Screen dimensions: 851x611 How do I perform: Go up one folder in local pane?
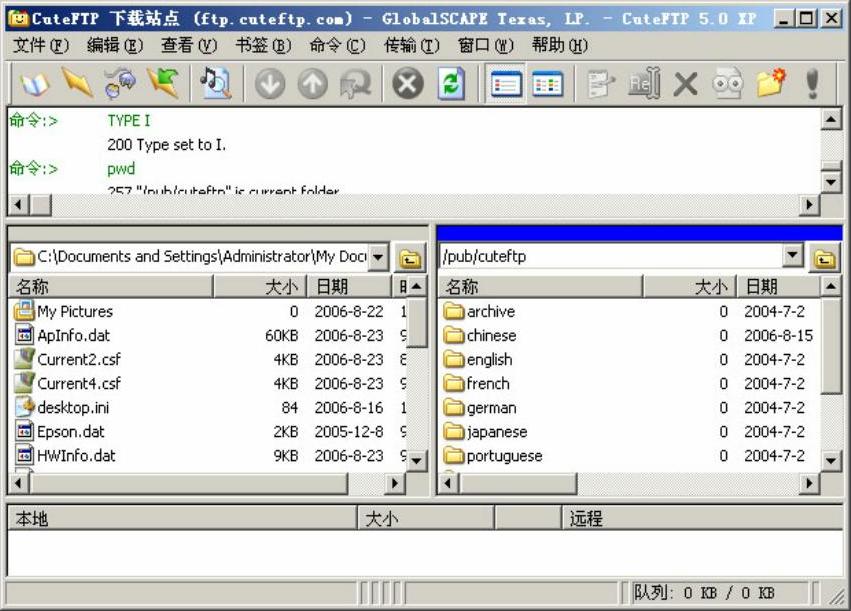point(410,258)
